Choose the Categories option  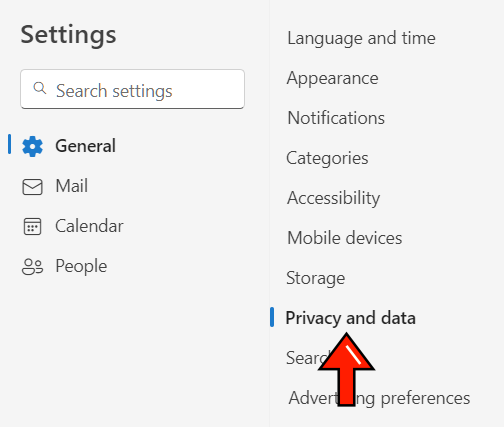coord(327,158)
